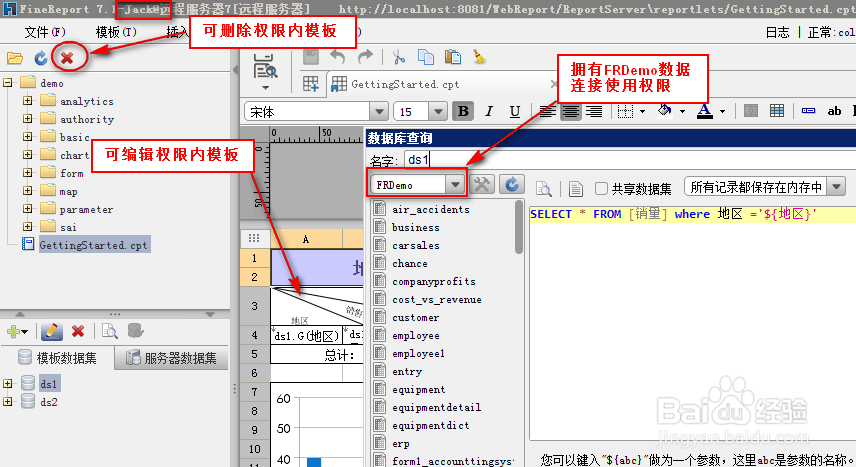Image resolution: width=856 pixels, height=467 pixels.
Task: Preview the selected dataset
Action: tap(110, 331)
